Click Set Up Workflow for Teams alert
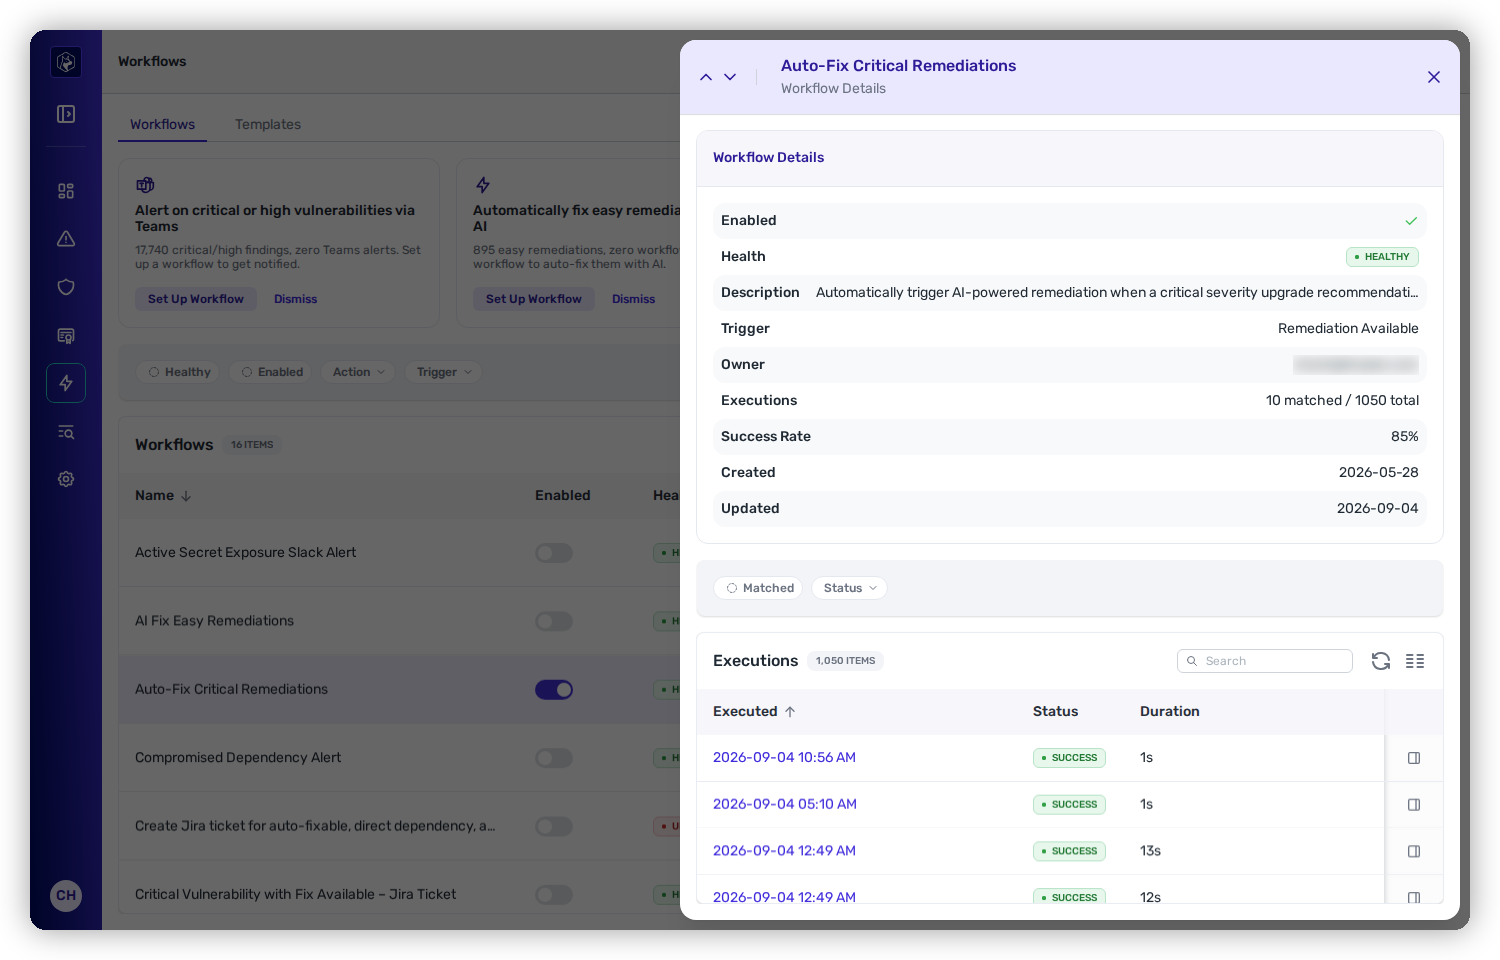1500x960 pixels. [x=196, y=299]
